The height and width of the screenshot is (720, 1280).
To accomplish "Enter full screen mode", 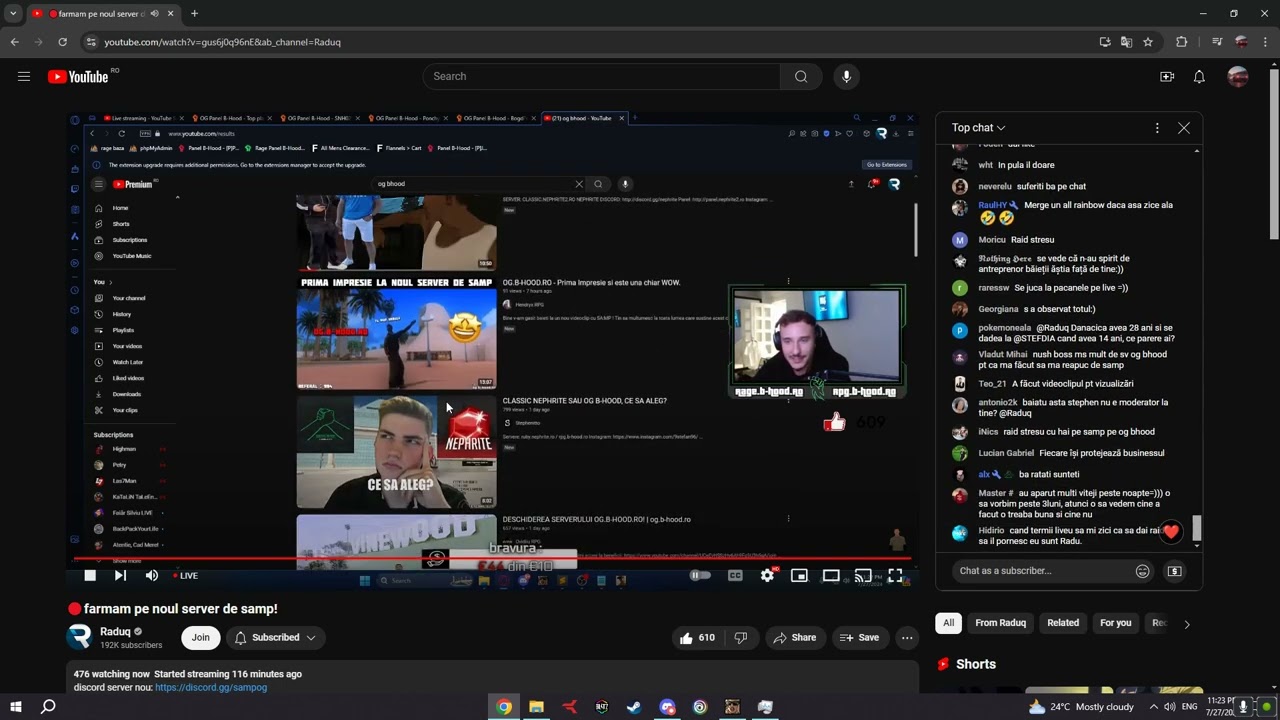I will [x=895, y=575].
